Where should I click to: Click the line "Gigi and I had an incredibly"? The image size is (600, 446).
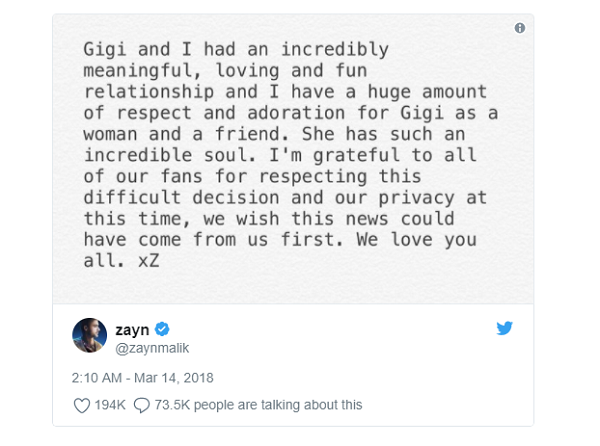pyautogui.click(x=221, y=49)
